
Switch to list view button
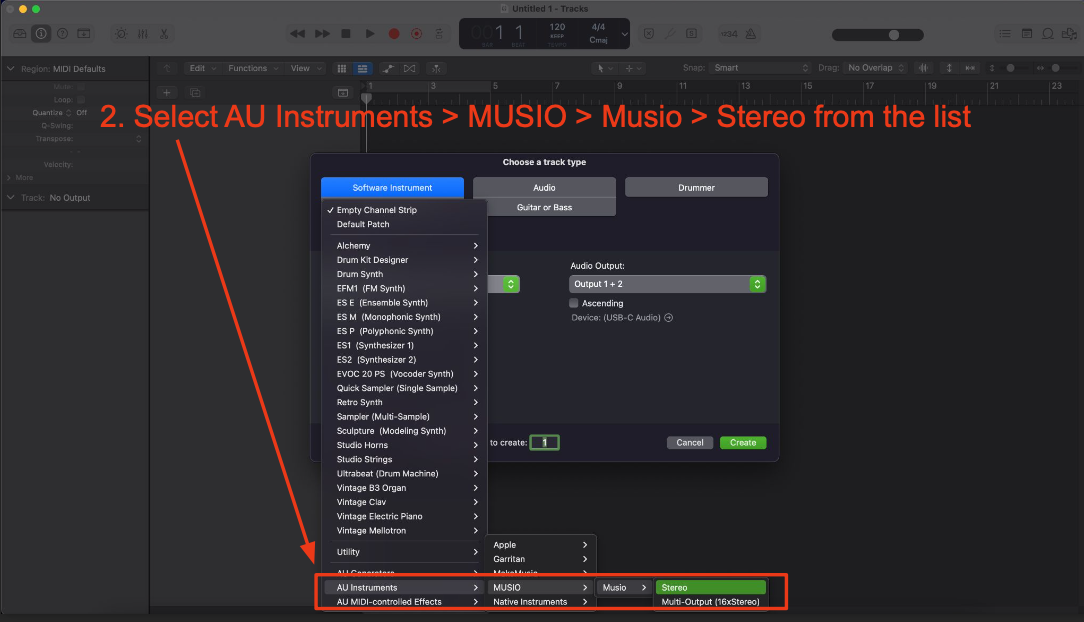coord(362,68)
